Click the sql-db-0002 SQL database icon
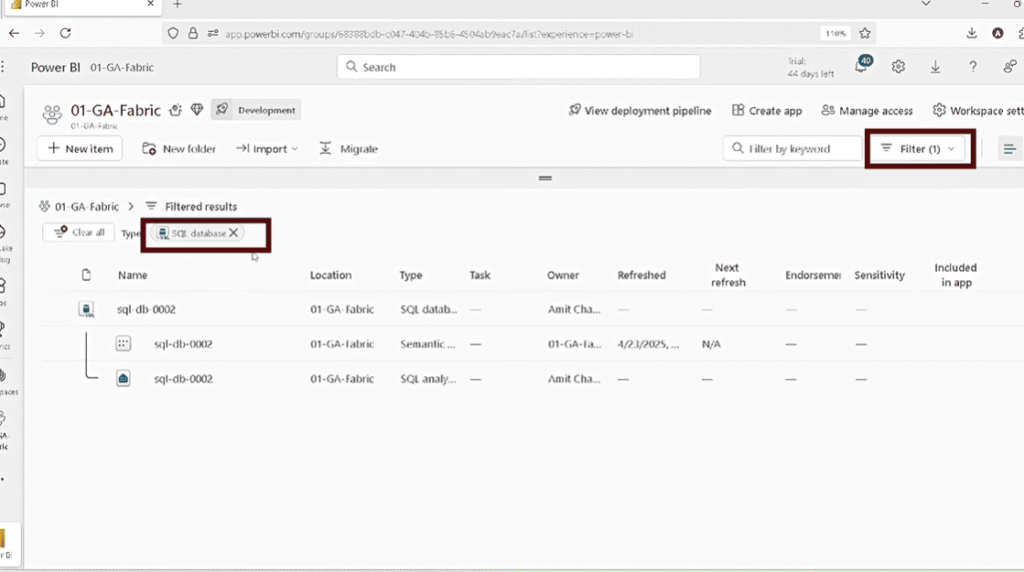This screenshot has height=572, width=1024. point(86,310)
